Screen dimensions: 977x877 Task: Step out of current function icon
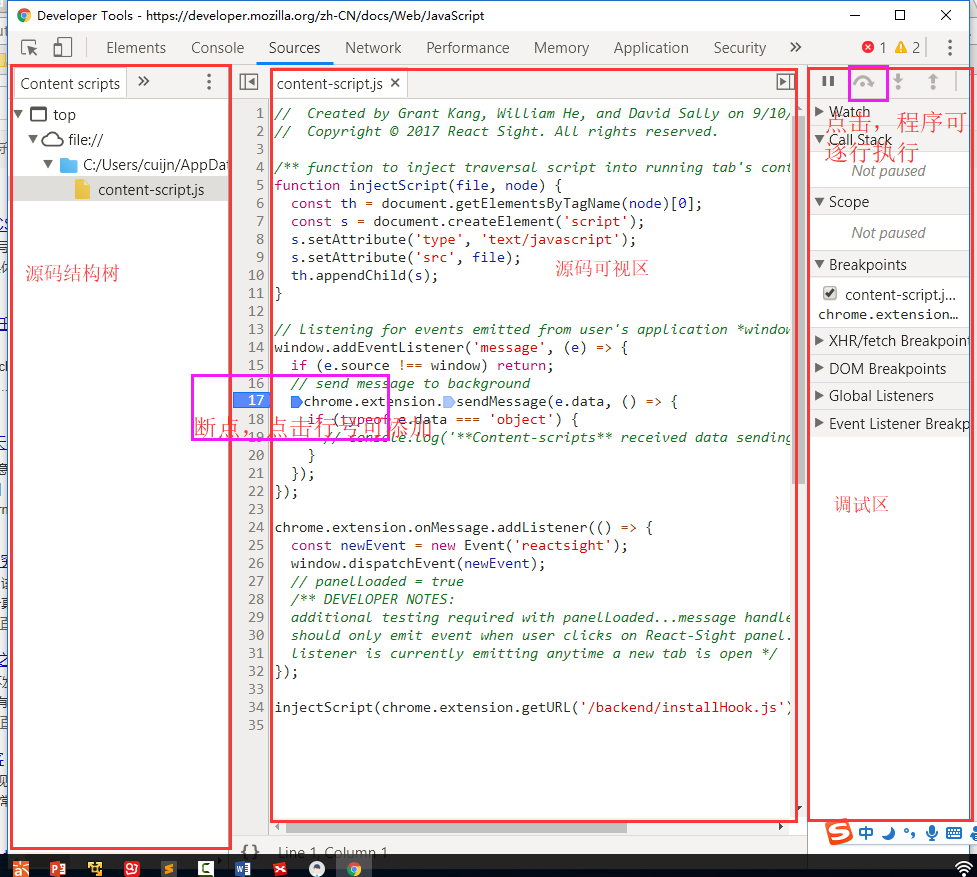click(933, 81)
